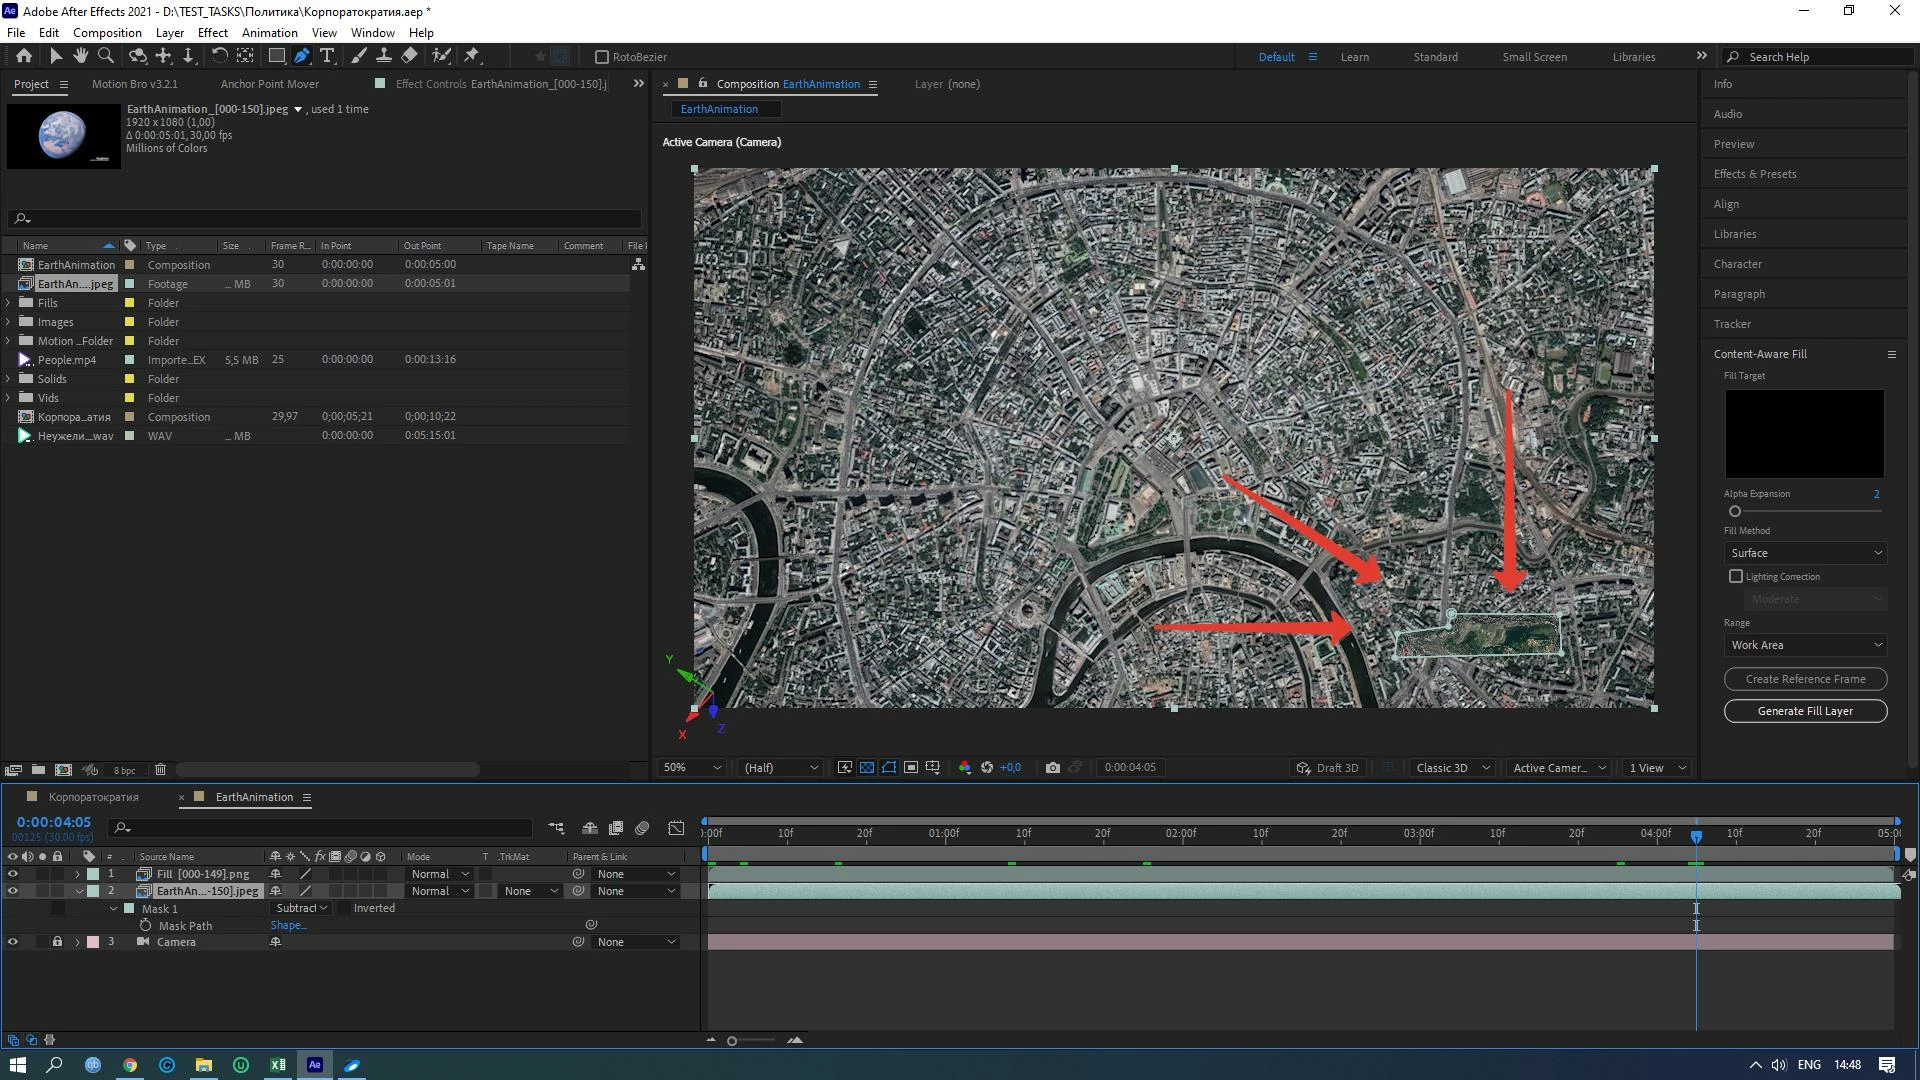Screen dimensions: 1920x1080
Task: Select the Hand tool
Action: [80, 56]
